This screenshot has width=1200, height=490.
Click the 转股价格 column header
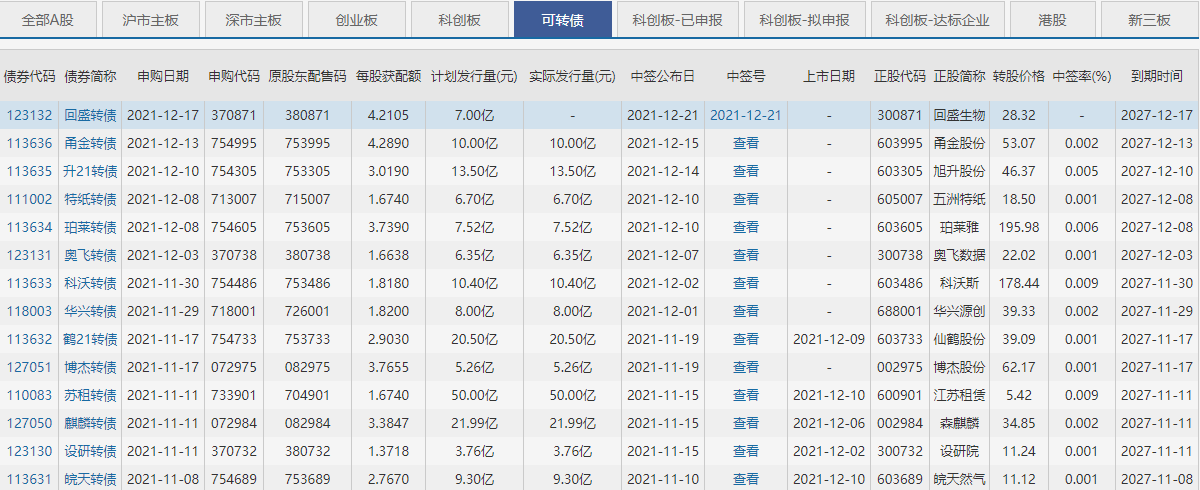click(1018, 76)
